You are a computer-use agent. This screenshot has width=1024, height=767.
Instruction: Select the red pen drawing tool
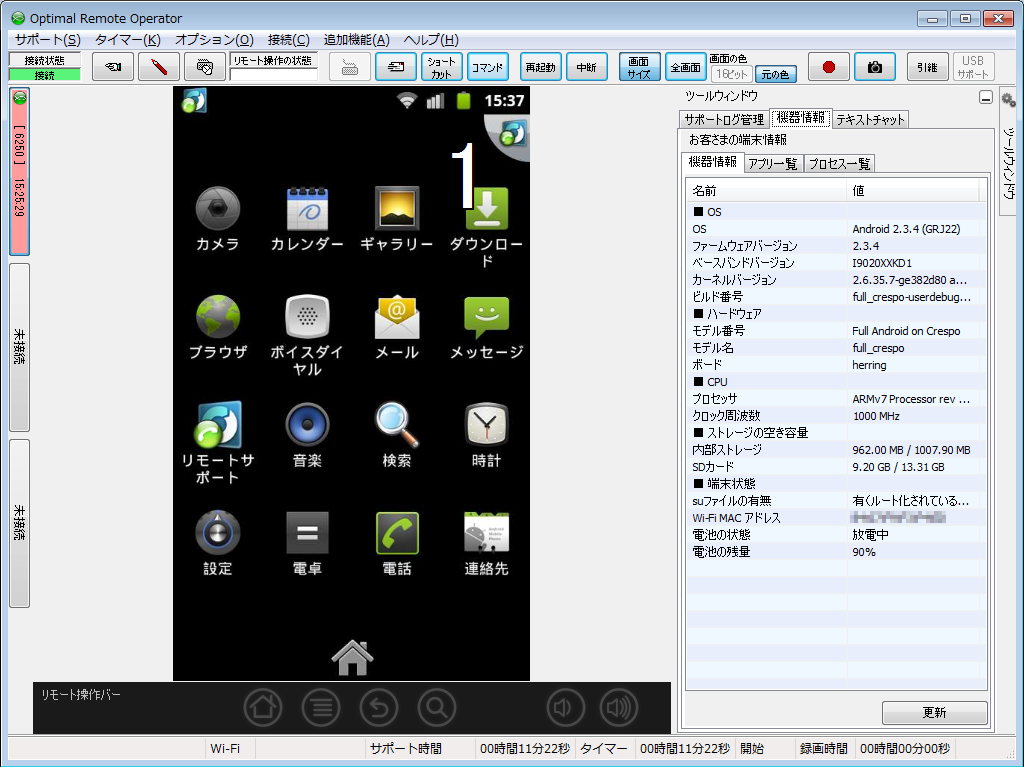point(159,67)
